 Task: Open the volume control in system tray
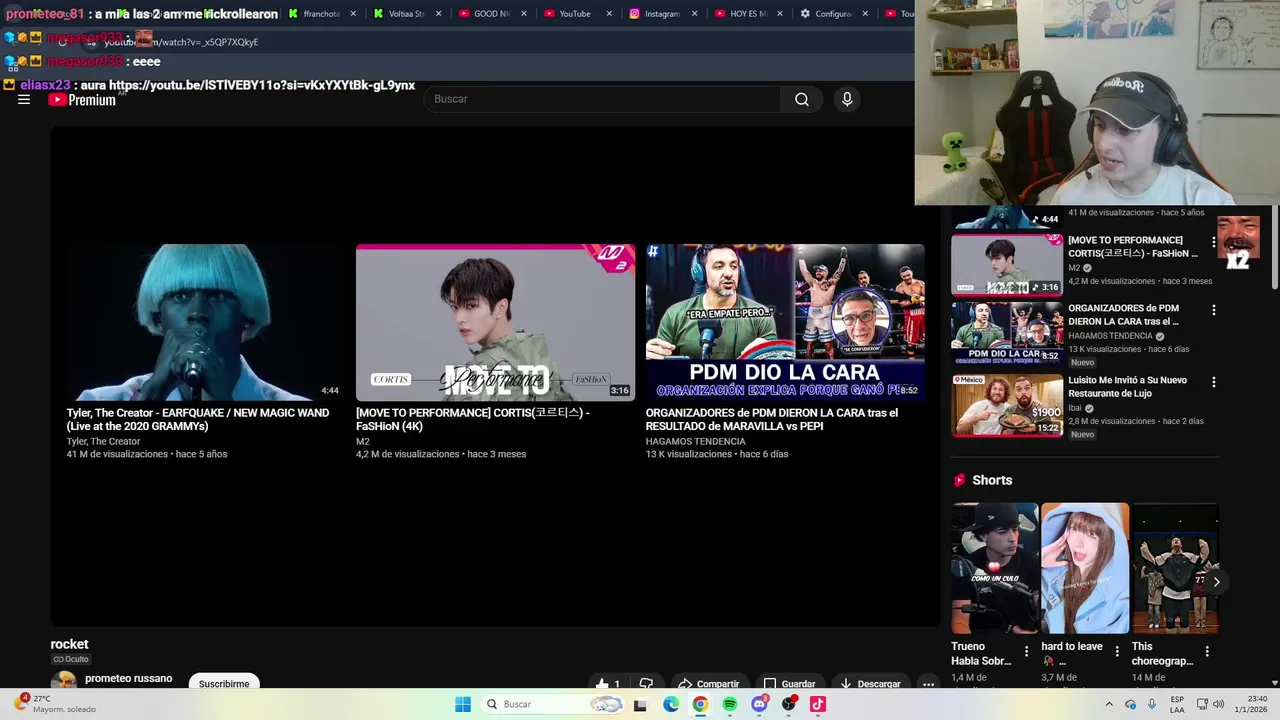[1218, 704]
